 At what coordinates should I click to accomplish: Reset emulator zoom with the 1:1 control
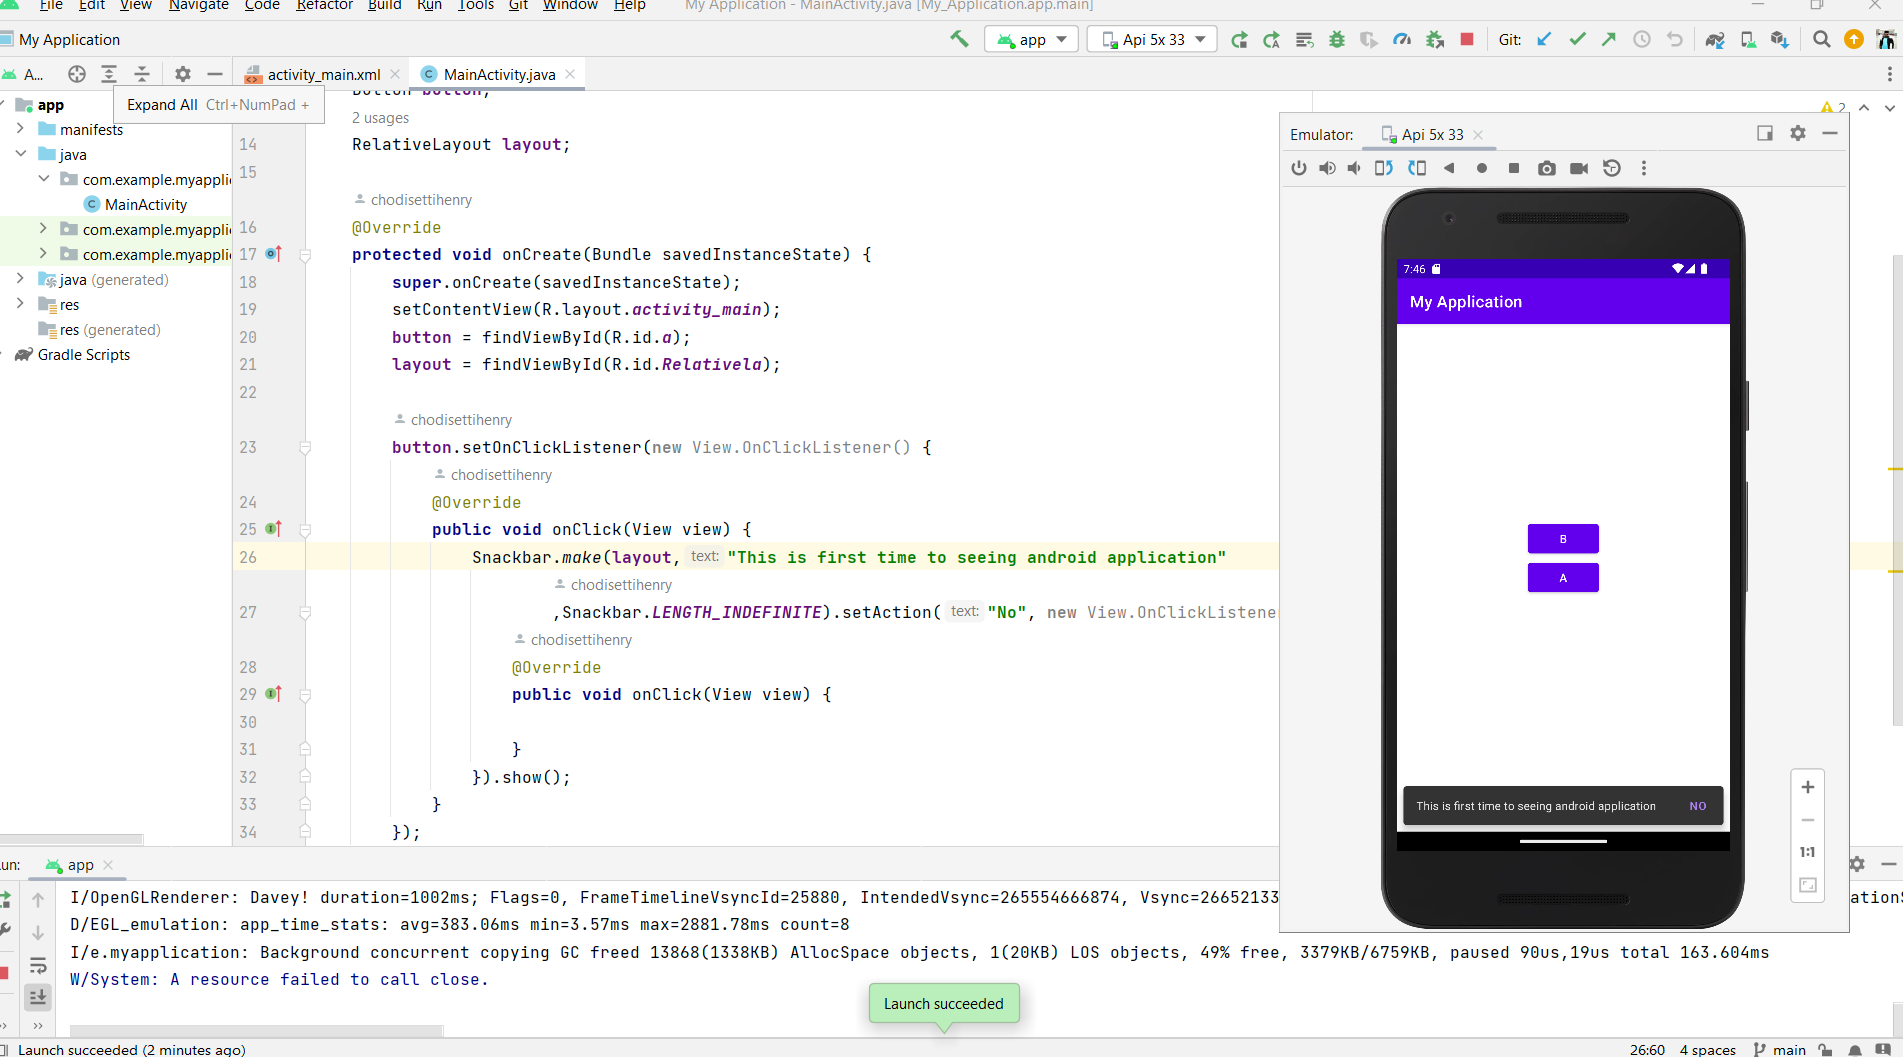(1807, 851)
